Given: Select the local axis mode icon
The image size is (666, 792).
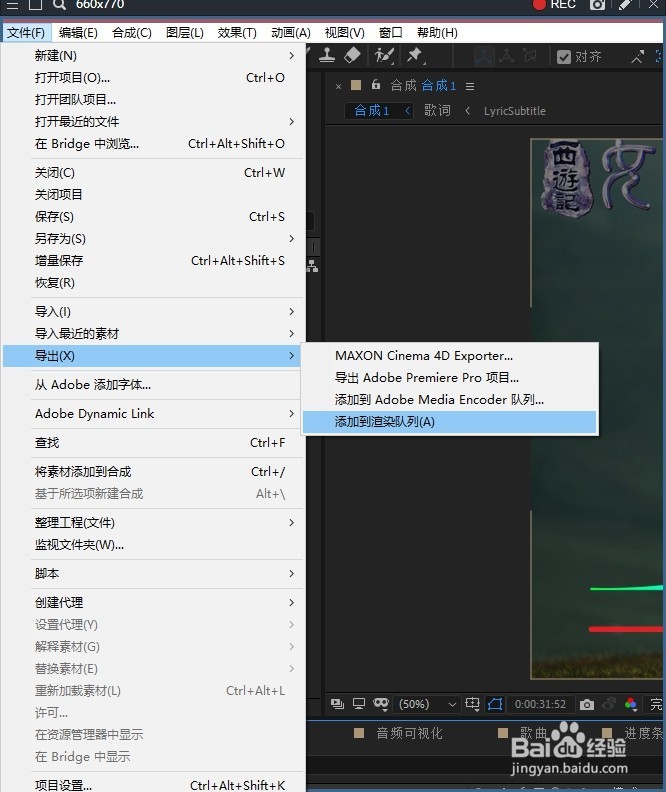Looking at the screenshot, I should click(483, 56).
